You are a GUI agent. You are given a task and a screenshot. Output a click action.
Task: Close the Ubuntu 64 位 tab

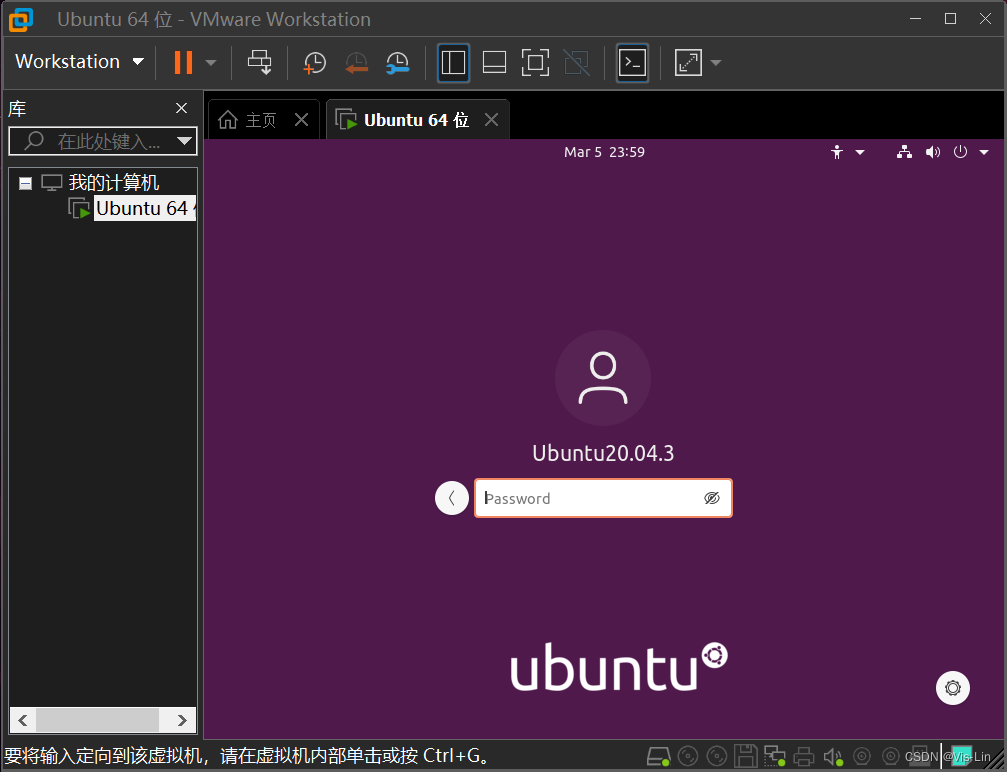(491, 119)
